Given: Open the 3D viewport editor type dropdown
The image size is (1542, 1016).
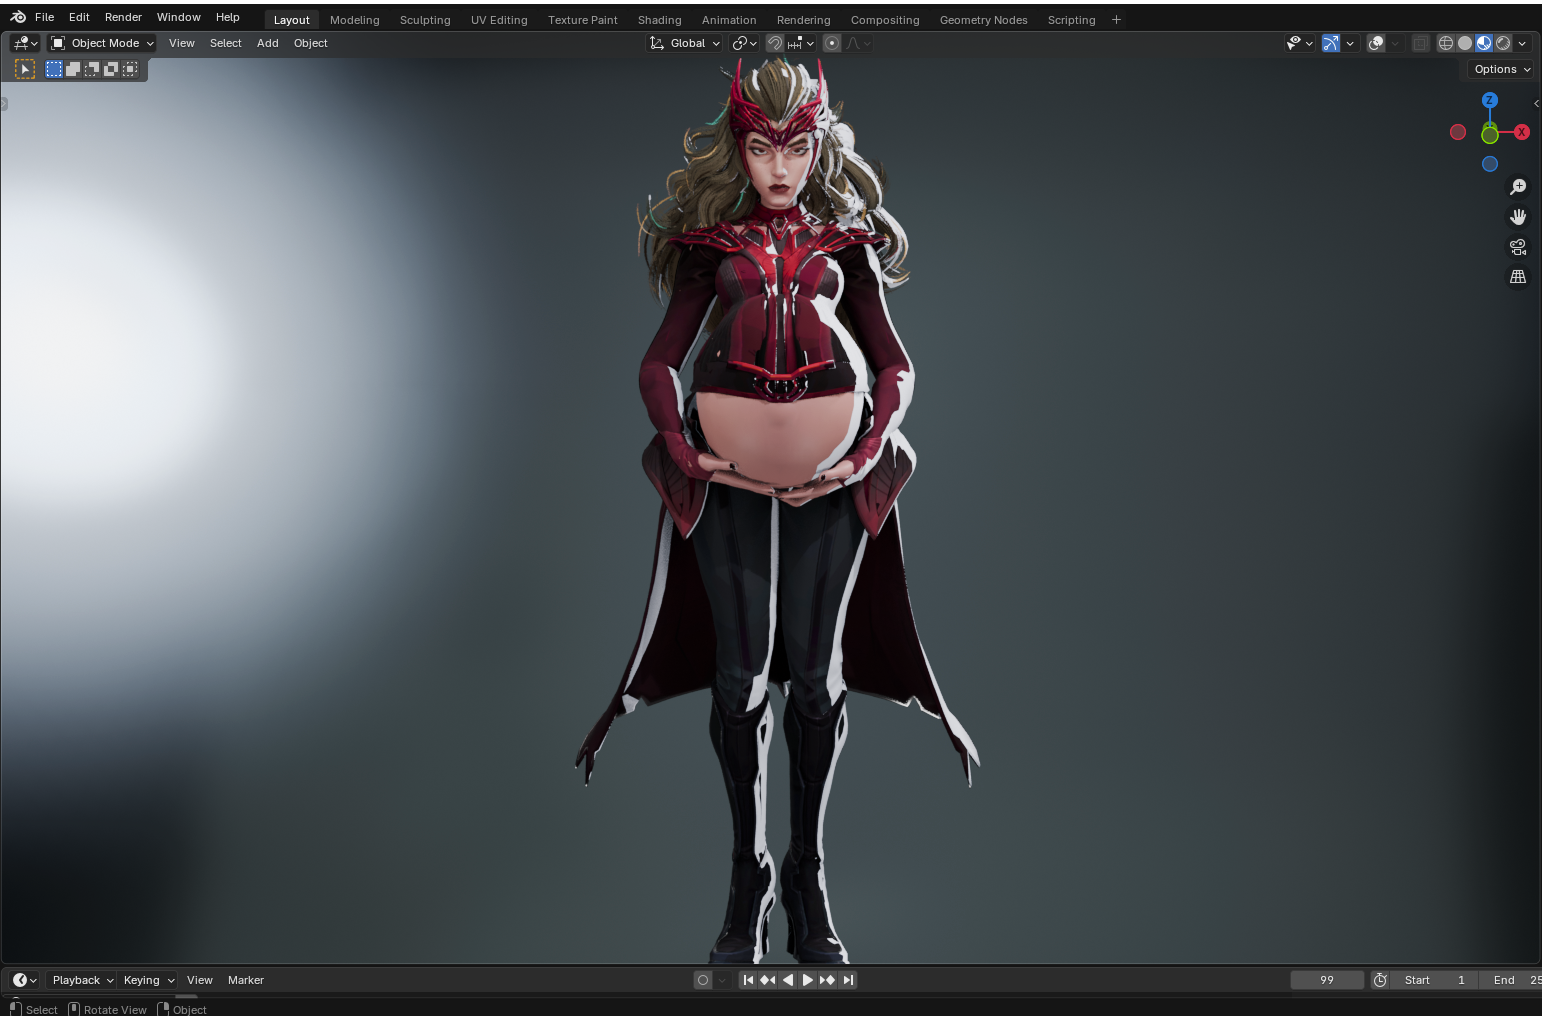Looking at the screenshot, I should 25,43.
